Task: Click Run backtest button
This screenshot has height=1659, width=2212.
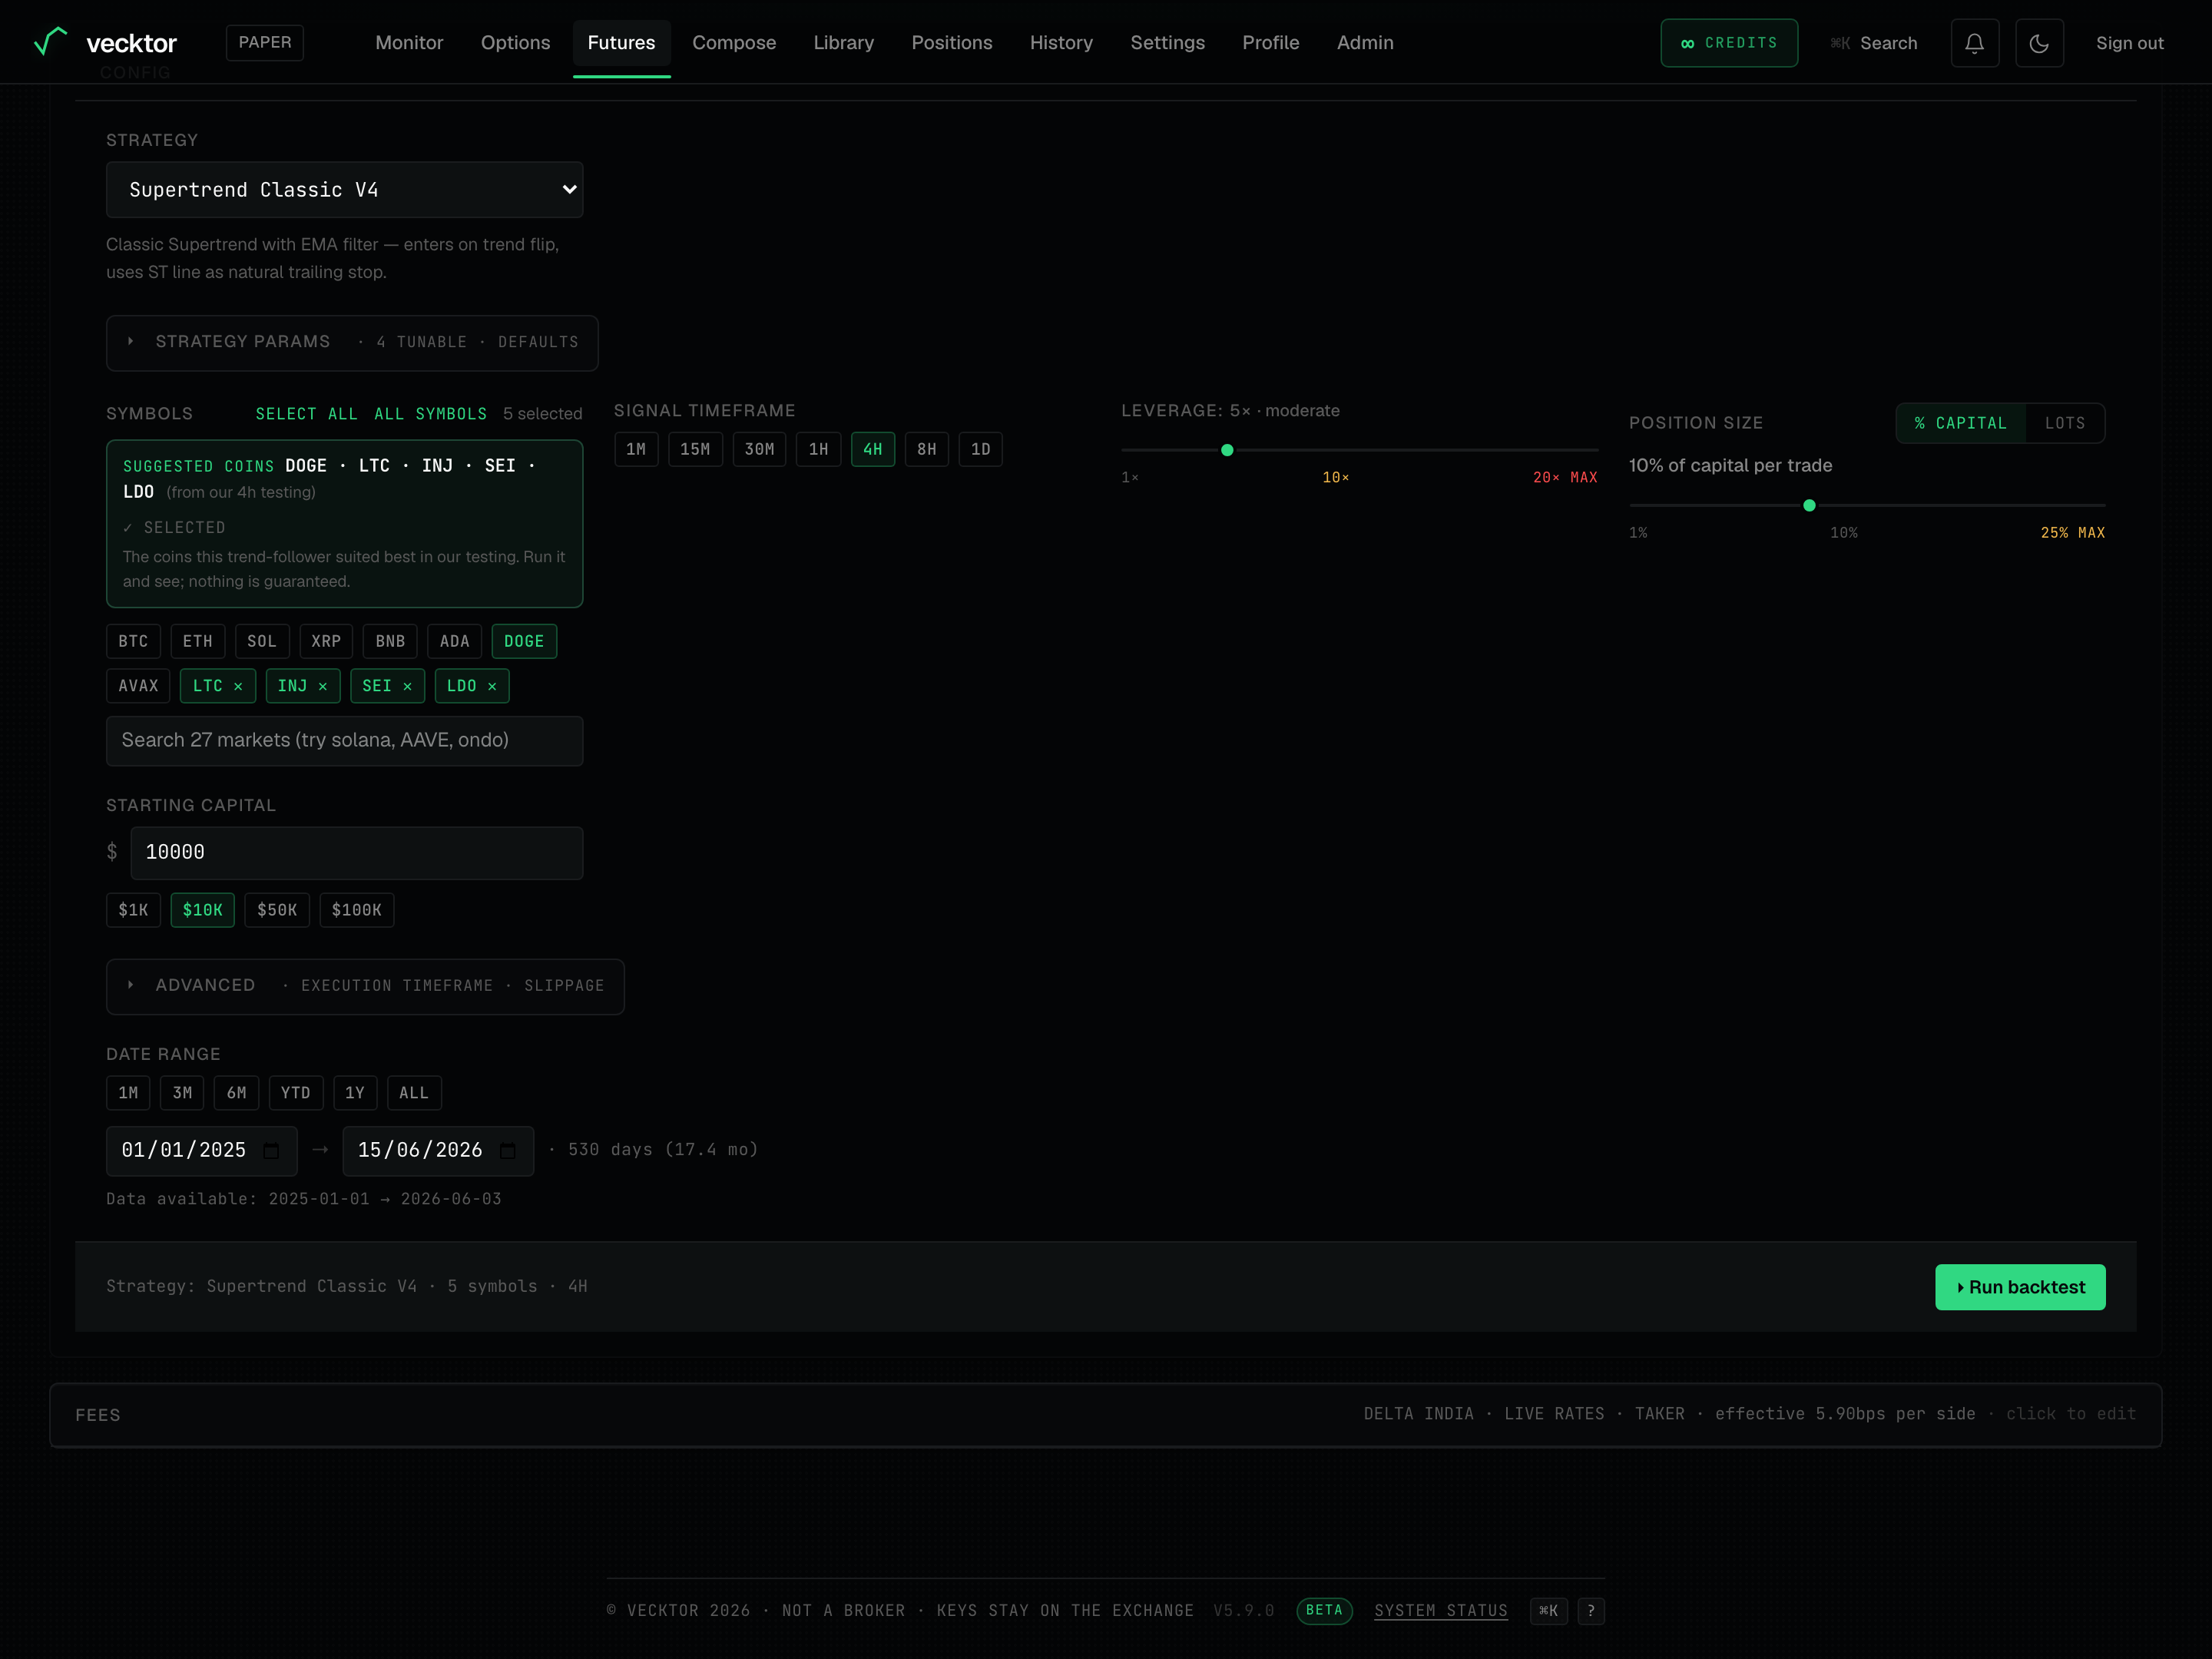Action: tap(2020, 1287)
